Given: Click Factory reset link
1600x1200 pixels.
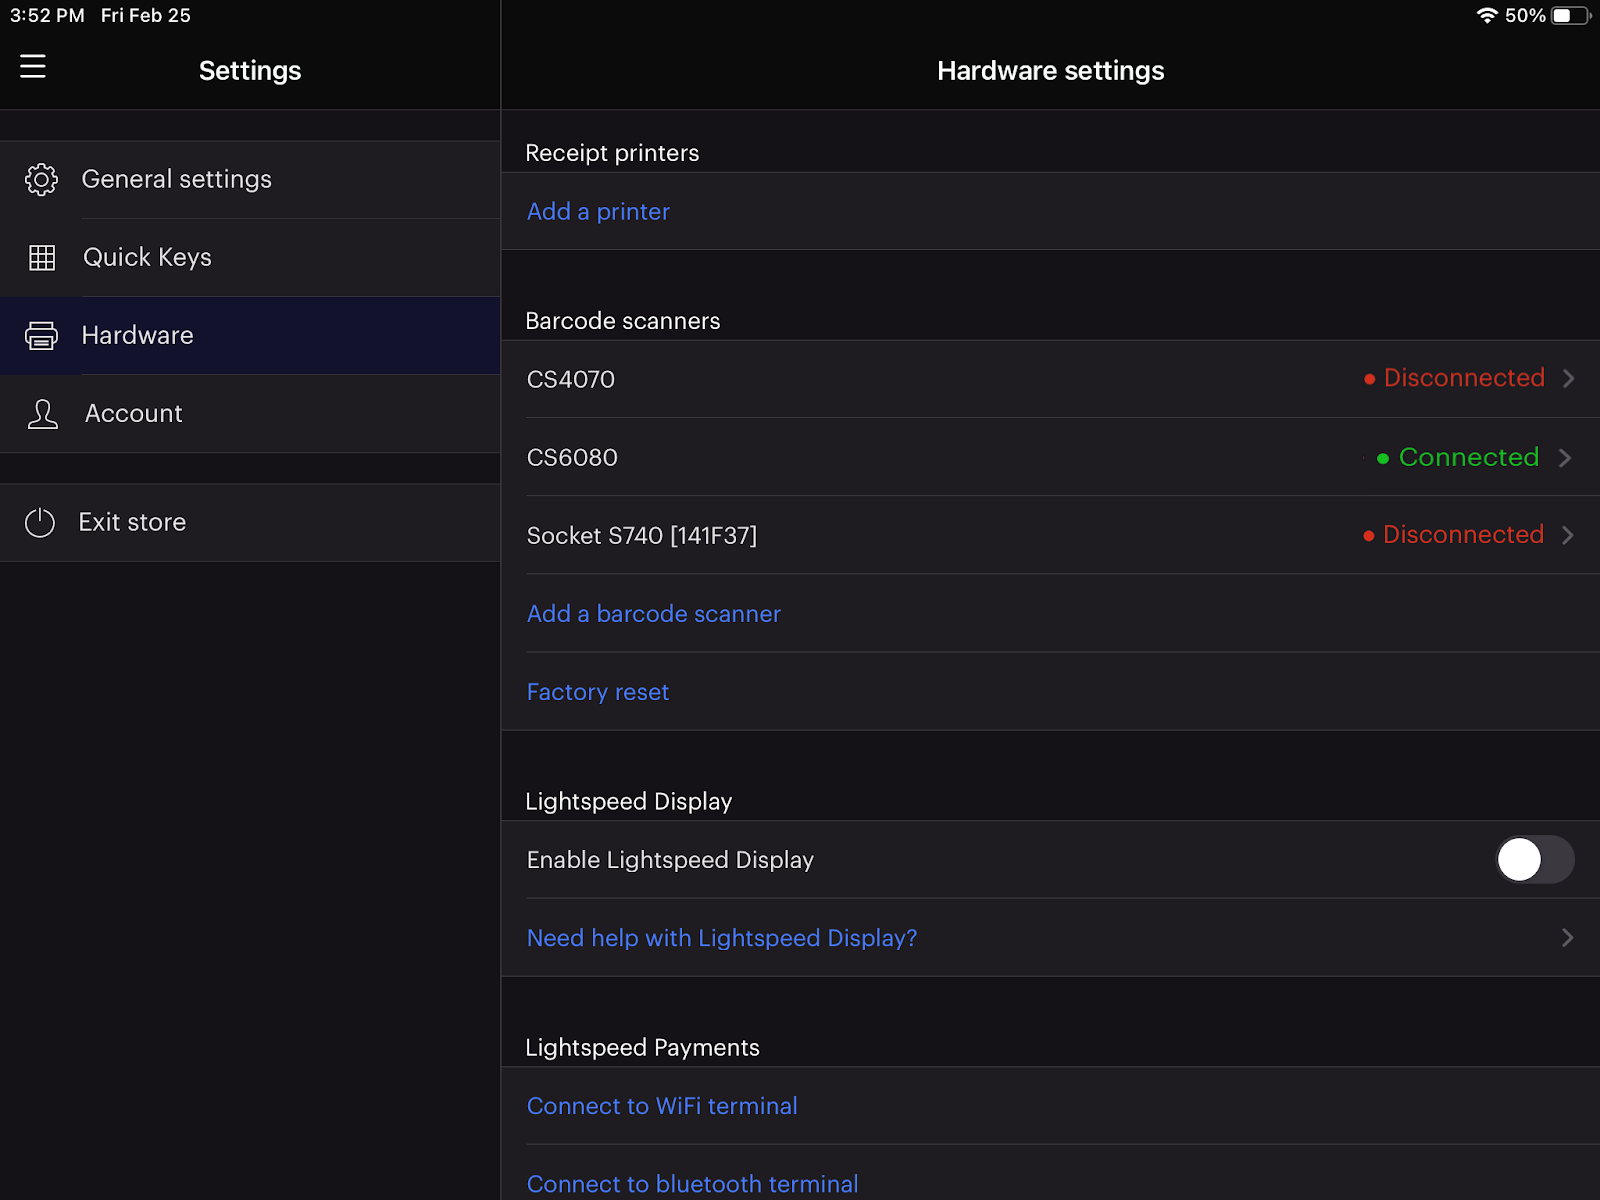Looking at the screenshot, I should tap(597, 692).
